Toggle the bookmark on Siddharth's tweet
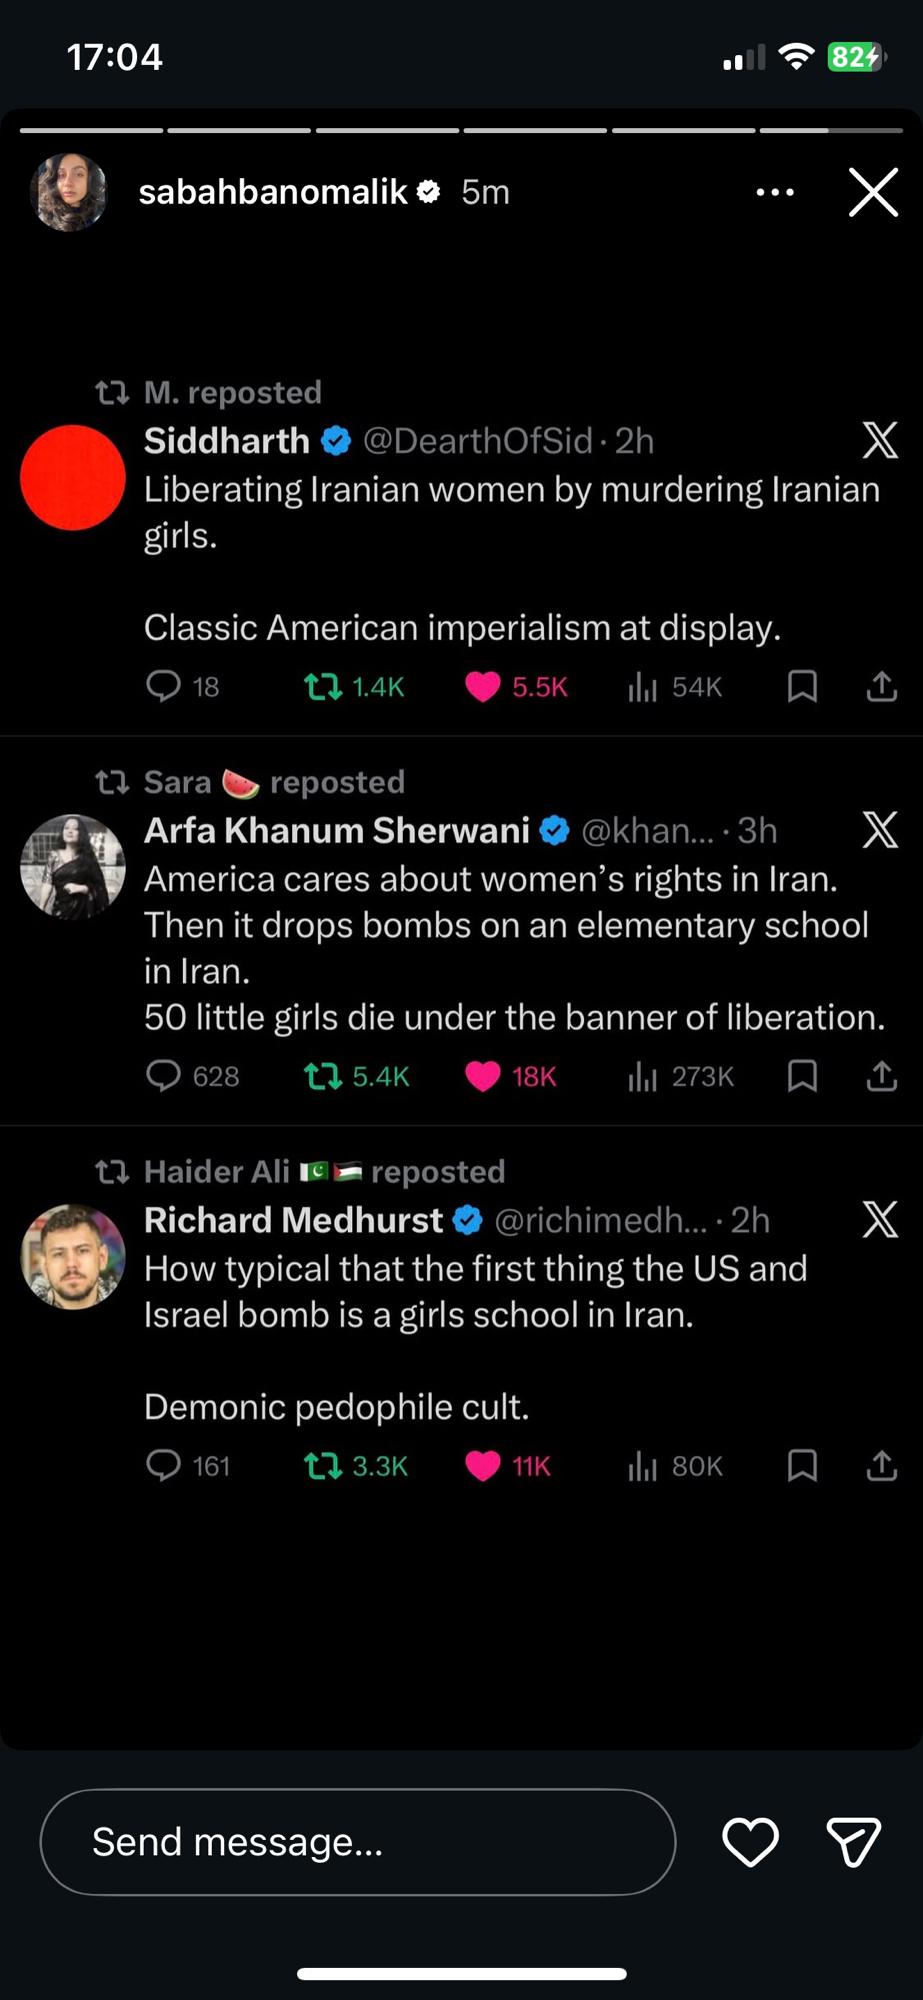 pyautogui.click(x=802, y=686)
